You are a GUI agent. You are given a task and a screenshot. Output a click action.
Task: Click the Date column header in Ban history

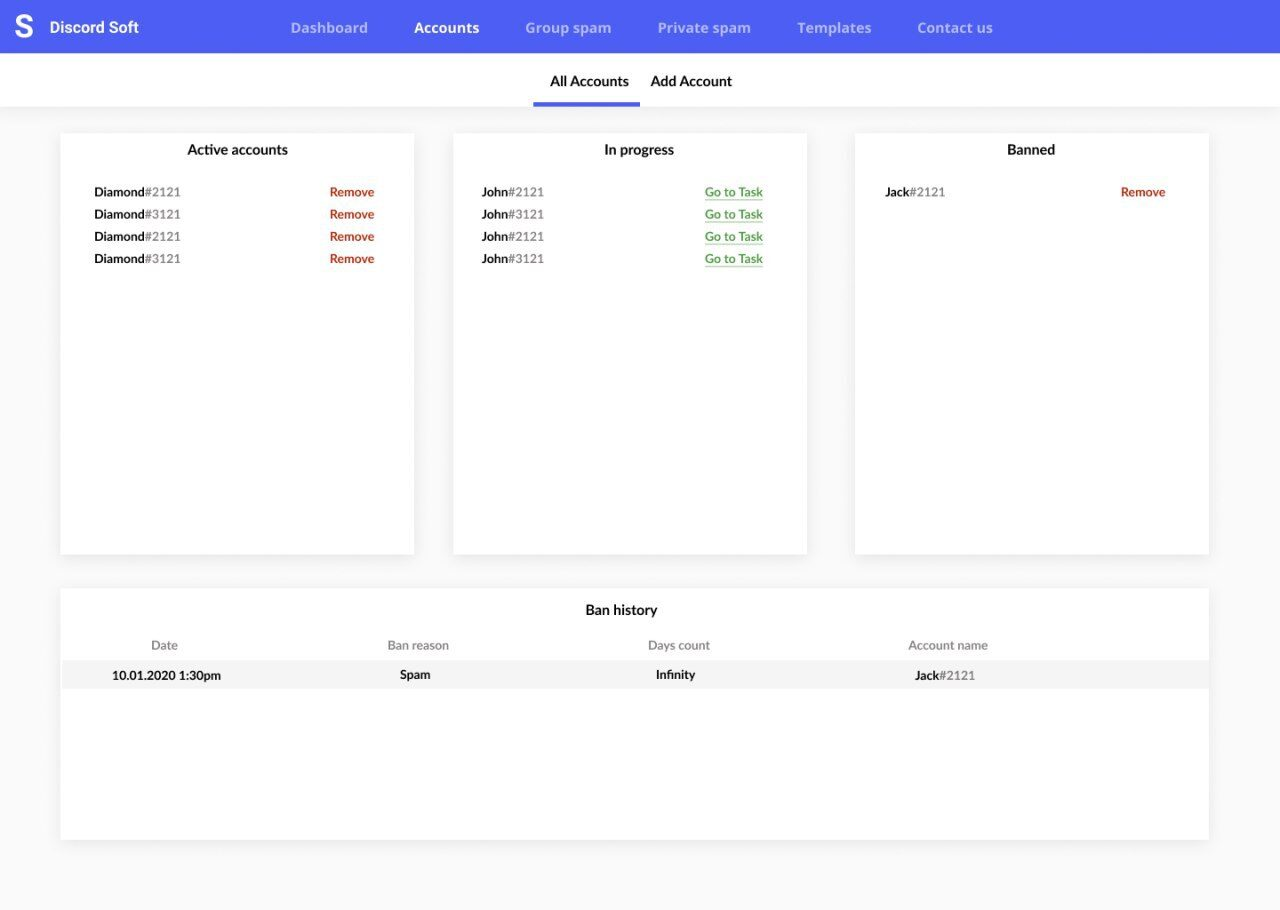click(164, 646)
